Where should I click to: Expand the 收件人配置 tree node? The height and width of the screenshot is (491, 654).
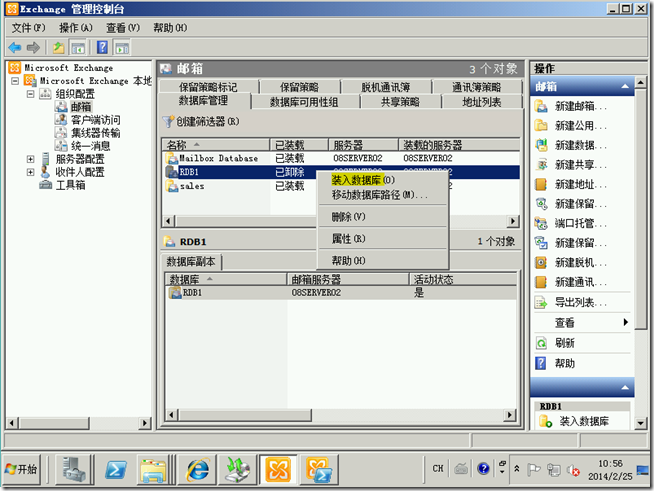[30, 172]
